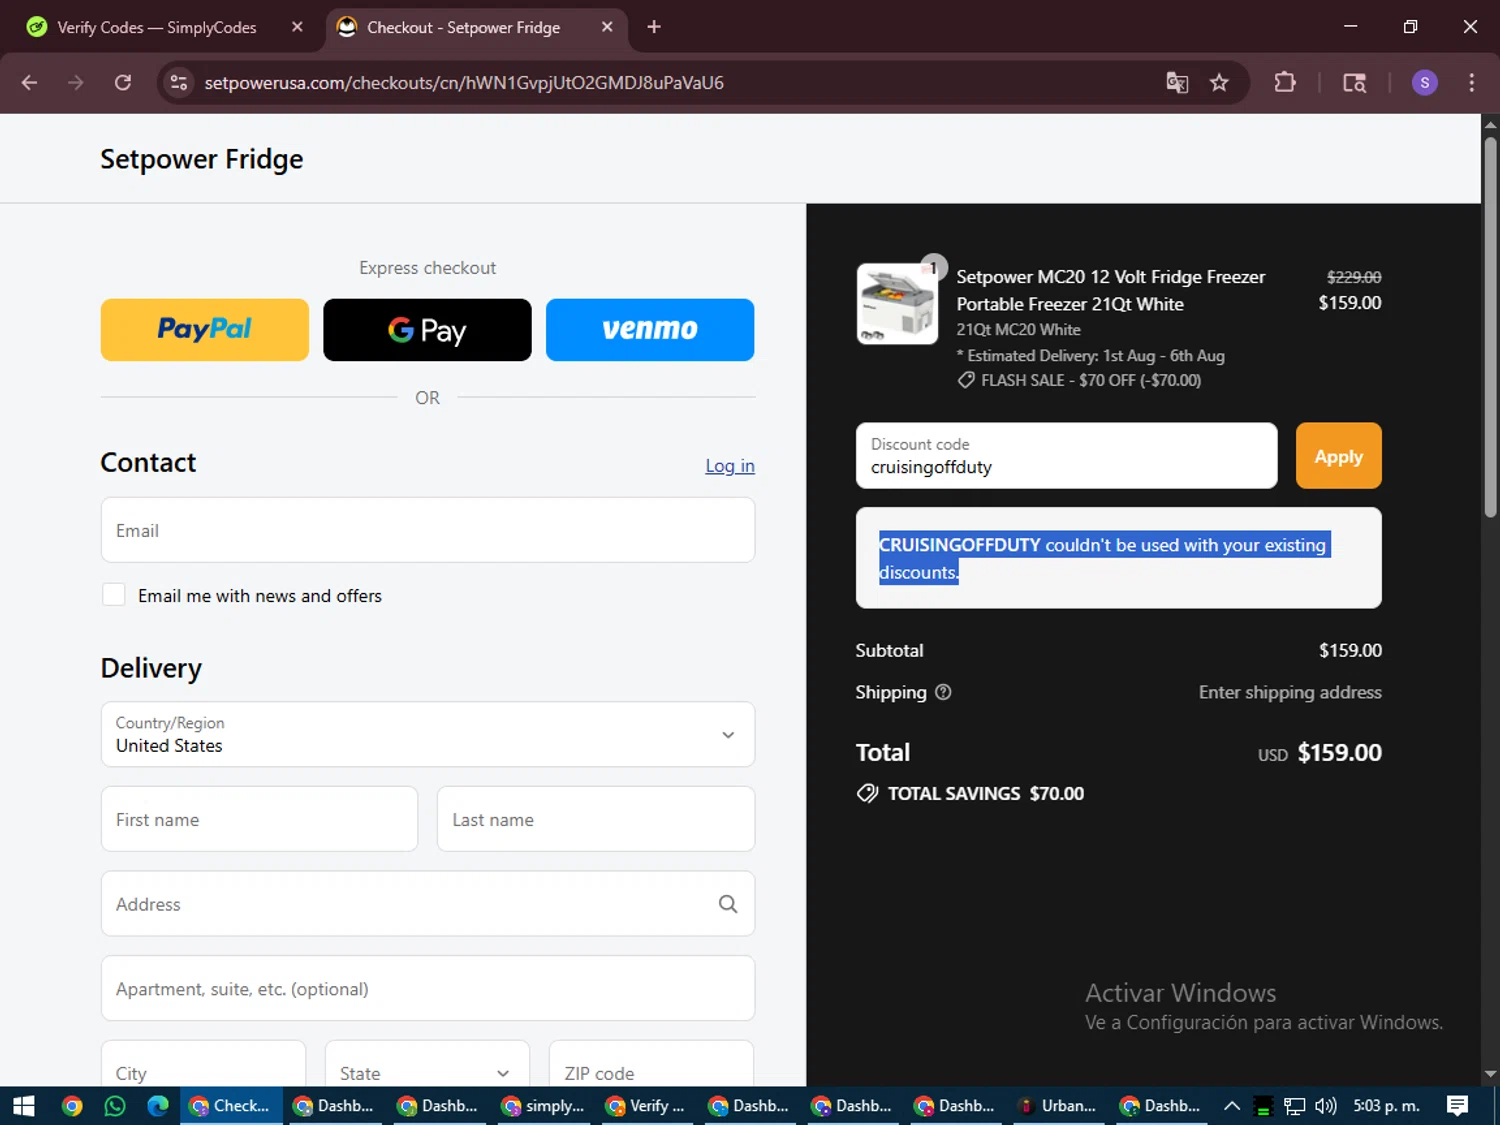The height and width of the screenshot is (1125, 1500).
Task: Go back to the previous page
Action: [x=29, y=83]
